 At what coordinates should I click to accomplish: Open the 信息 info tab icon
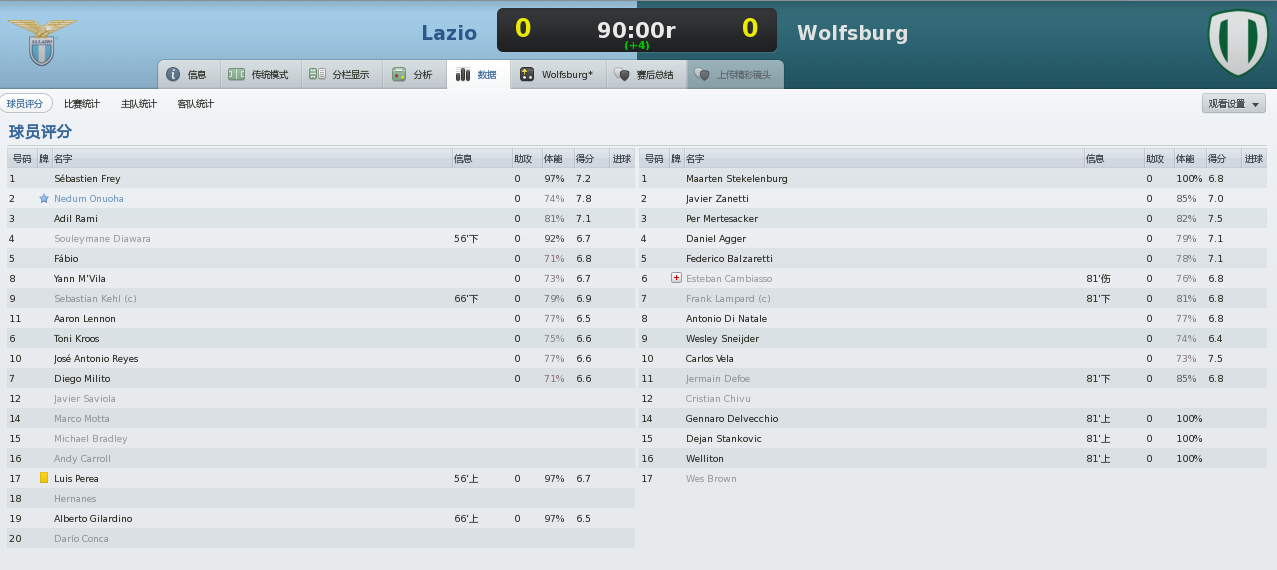point(173,75)
